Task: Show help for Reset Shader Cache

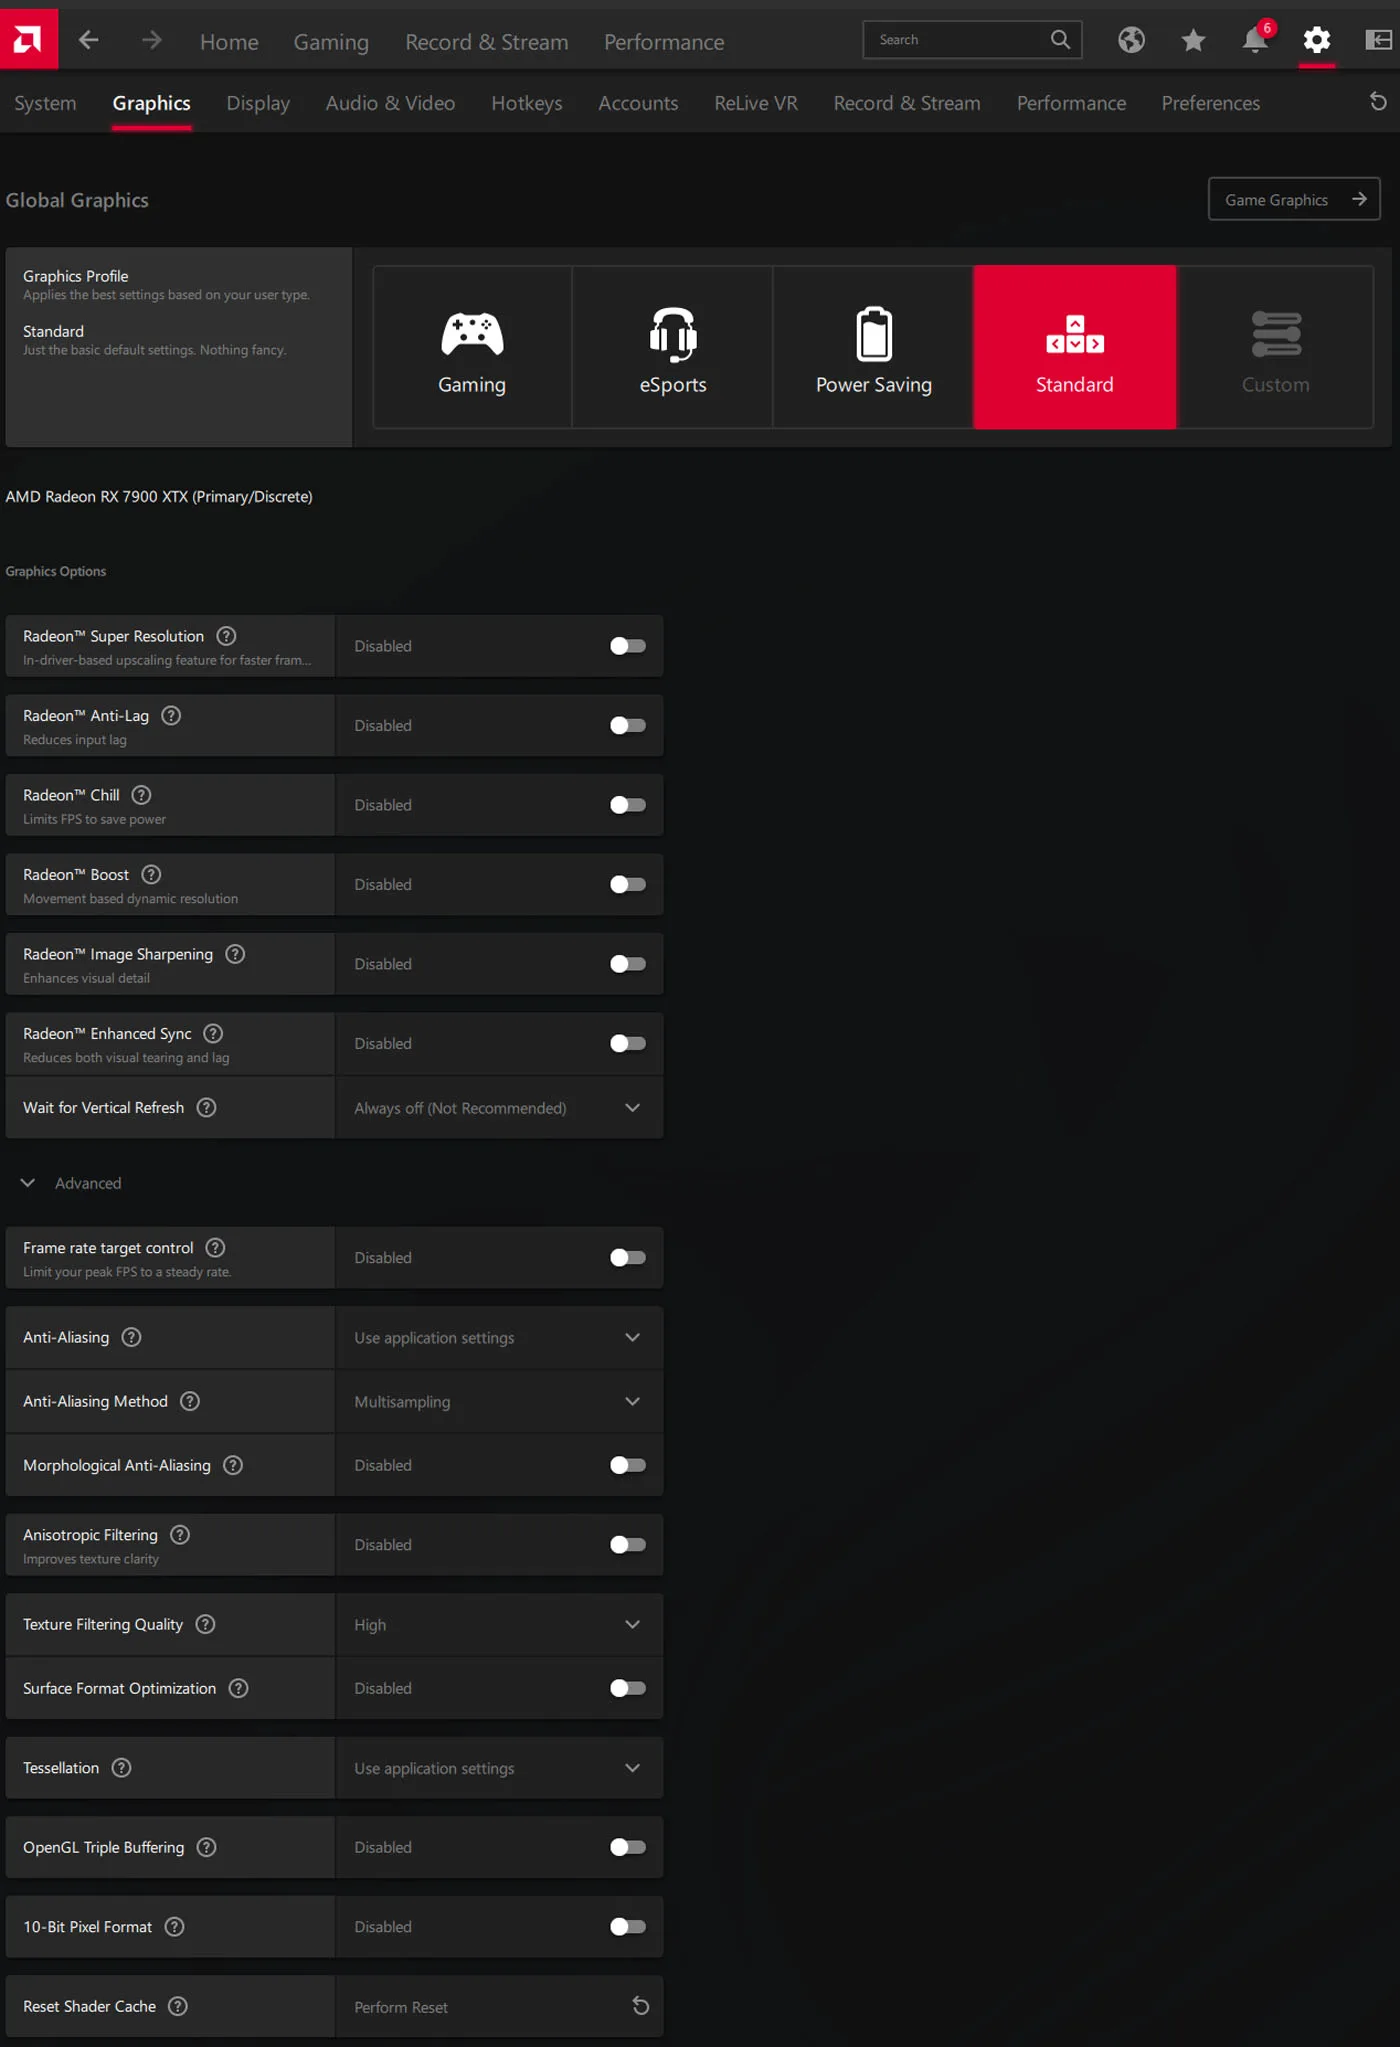Action: [x=178, y=2007]
